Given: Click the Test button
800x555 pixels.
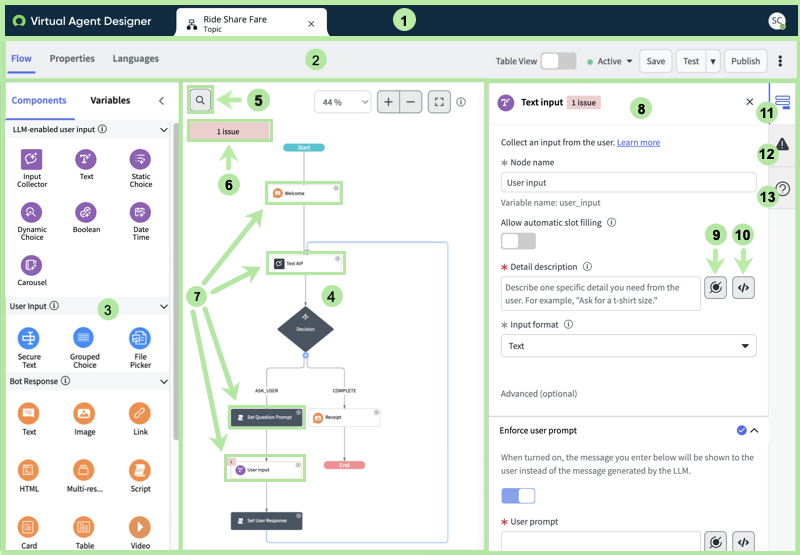Looking at the screenshot, I should pyautogui.click(x=691, y=61).
